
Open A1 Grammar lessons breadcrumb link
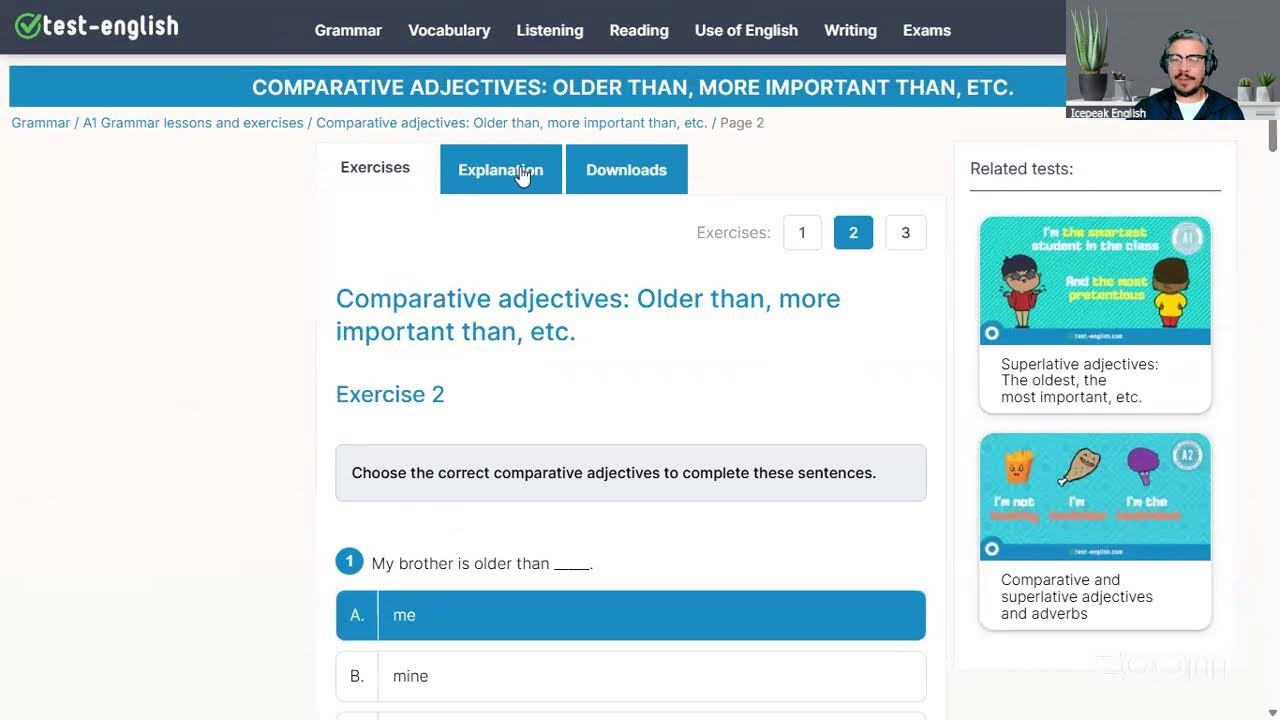193,123
